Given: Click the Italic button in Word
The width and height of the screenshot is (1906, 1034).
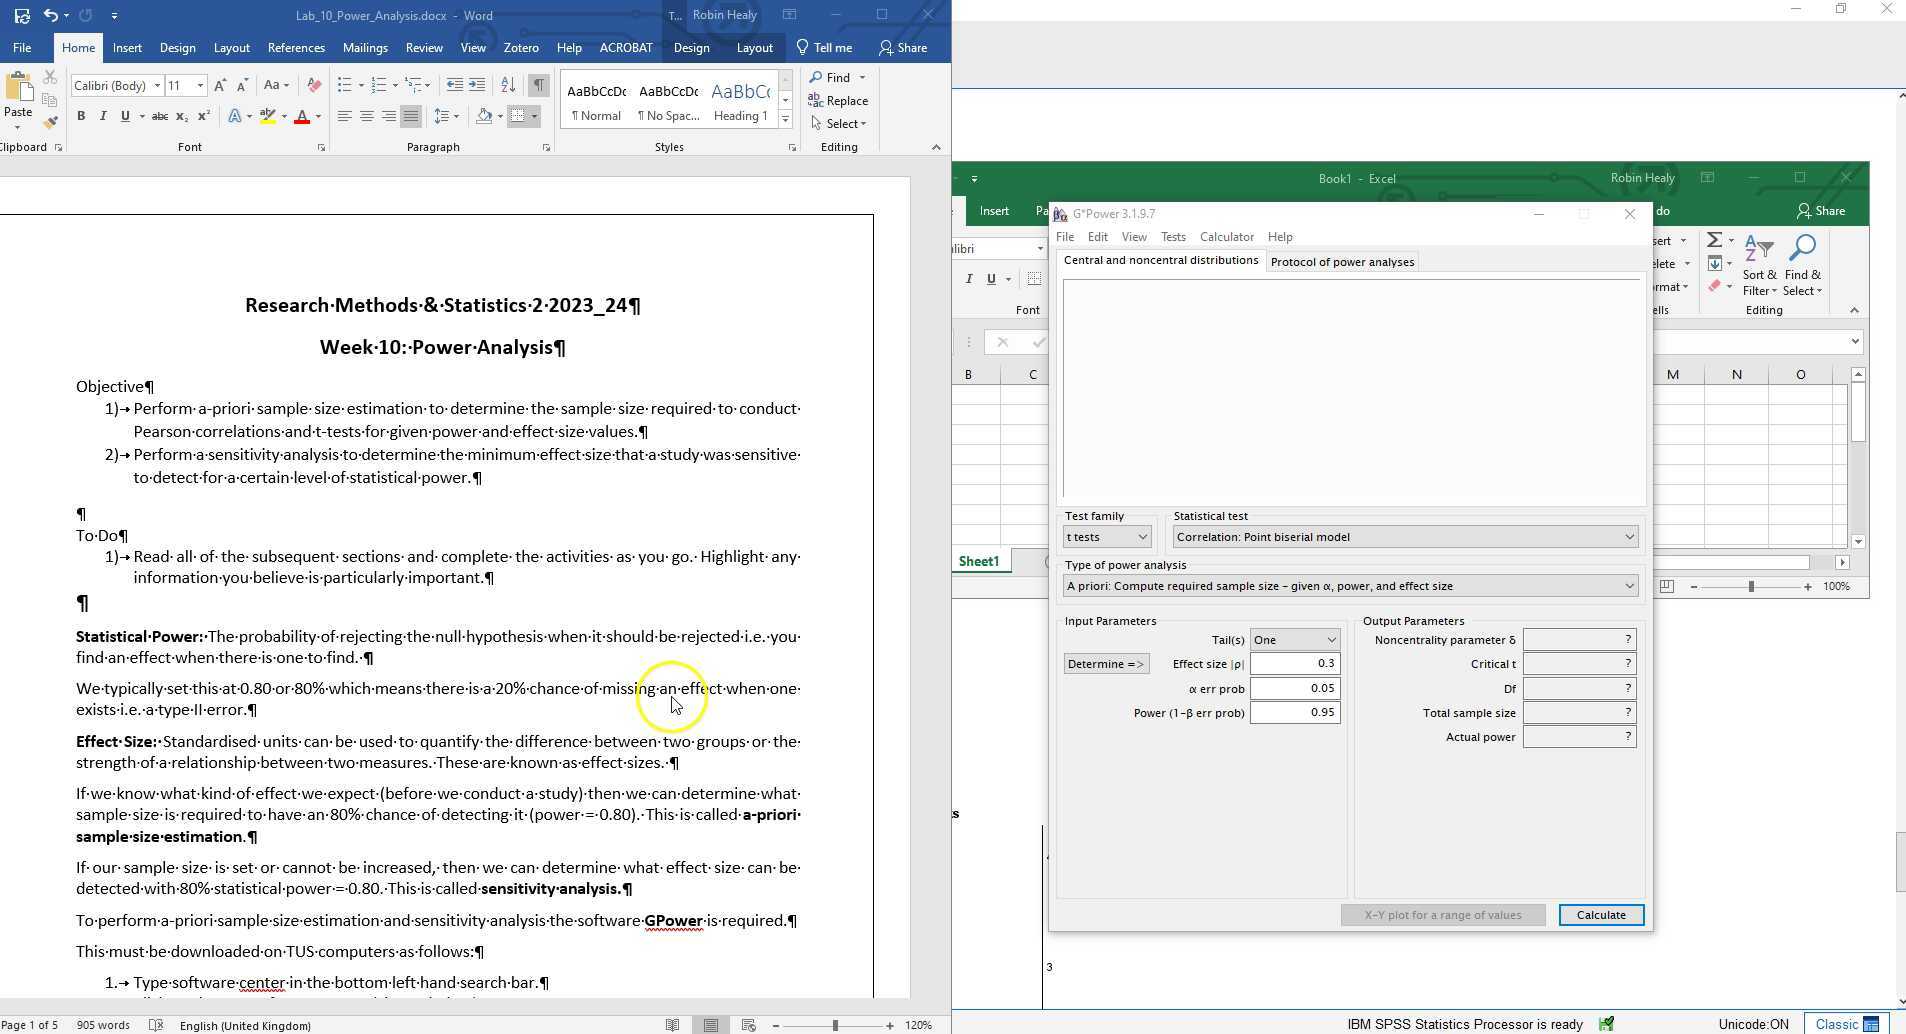Looking at the screenshot, I should (x=102, y=116).
